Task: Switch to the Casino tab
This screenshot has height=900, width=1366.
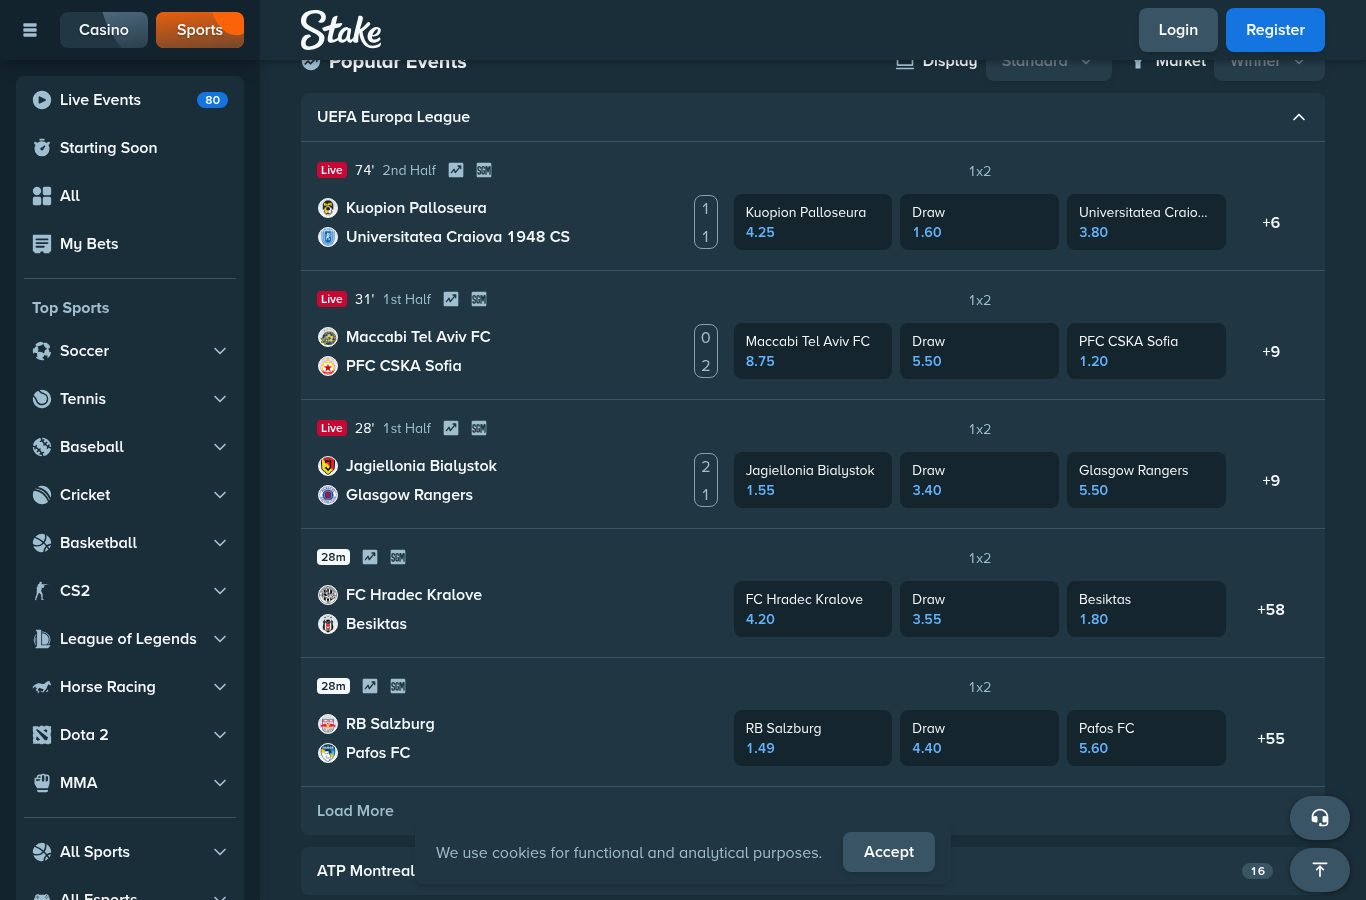Action: coord(104,30)
